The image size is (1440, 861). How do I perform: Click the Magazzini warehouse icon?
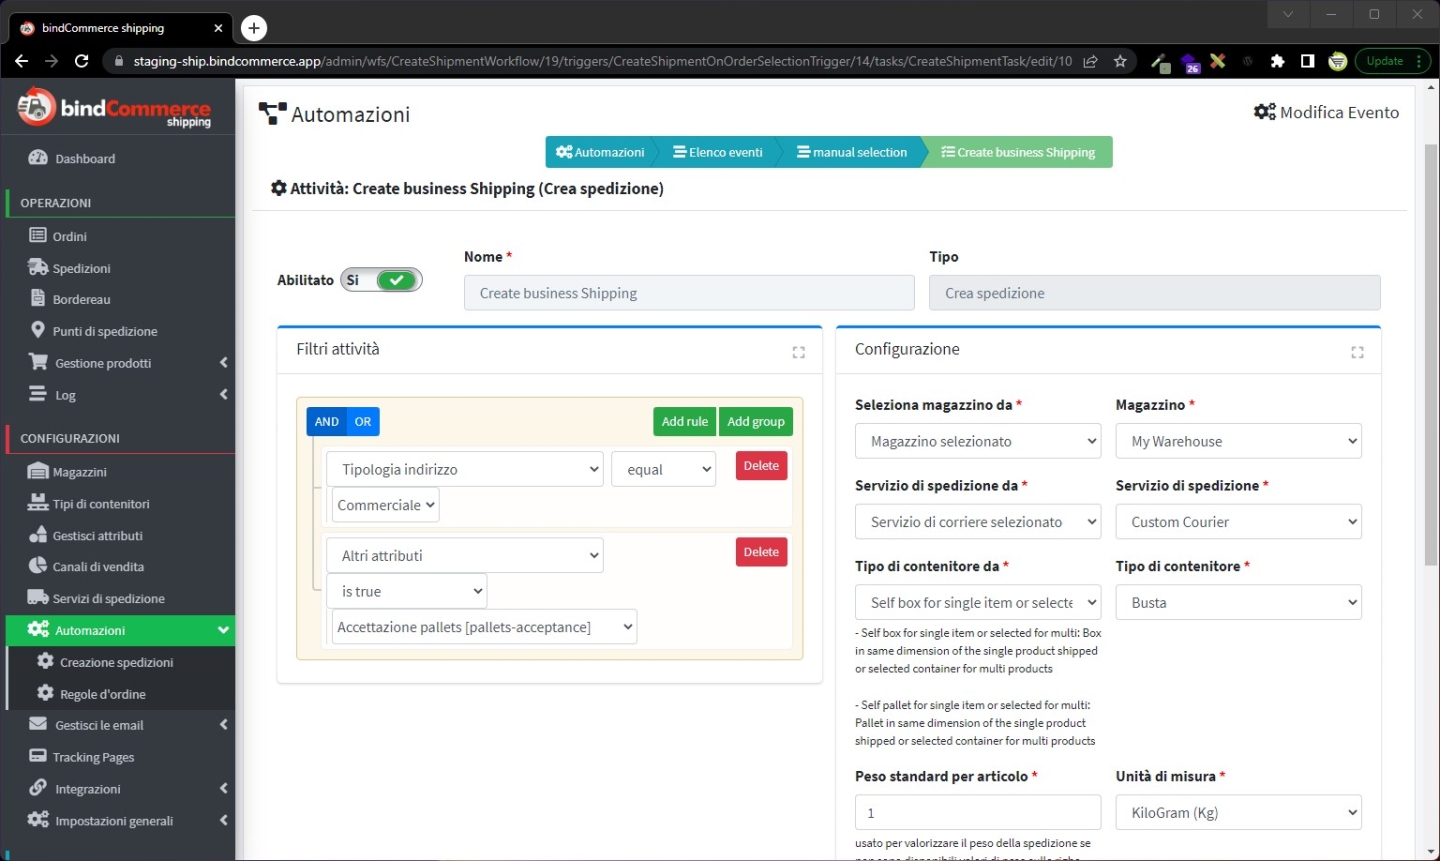[x=38, y=472]
